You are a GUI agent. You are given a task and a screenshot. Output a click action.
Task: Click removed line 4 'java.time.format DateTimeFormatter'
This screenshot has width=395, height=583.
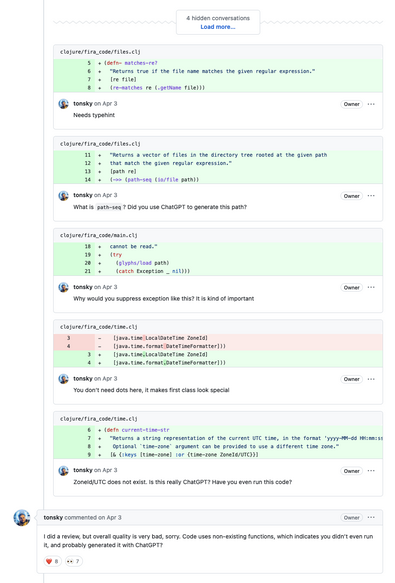coord(218,346)
